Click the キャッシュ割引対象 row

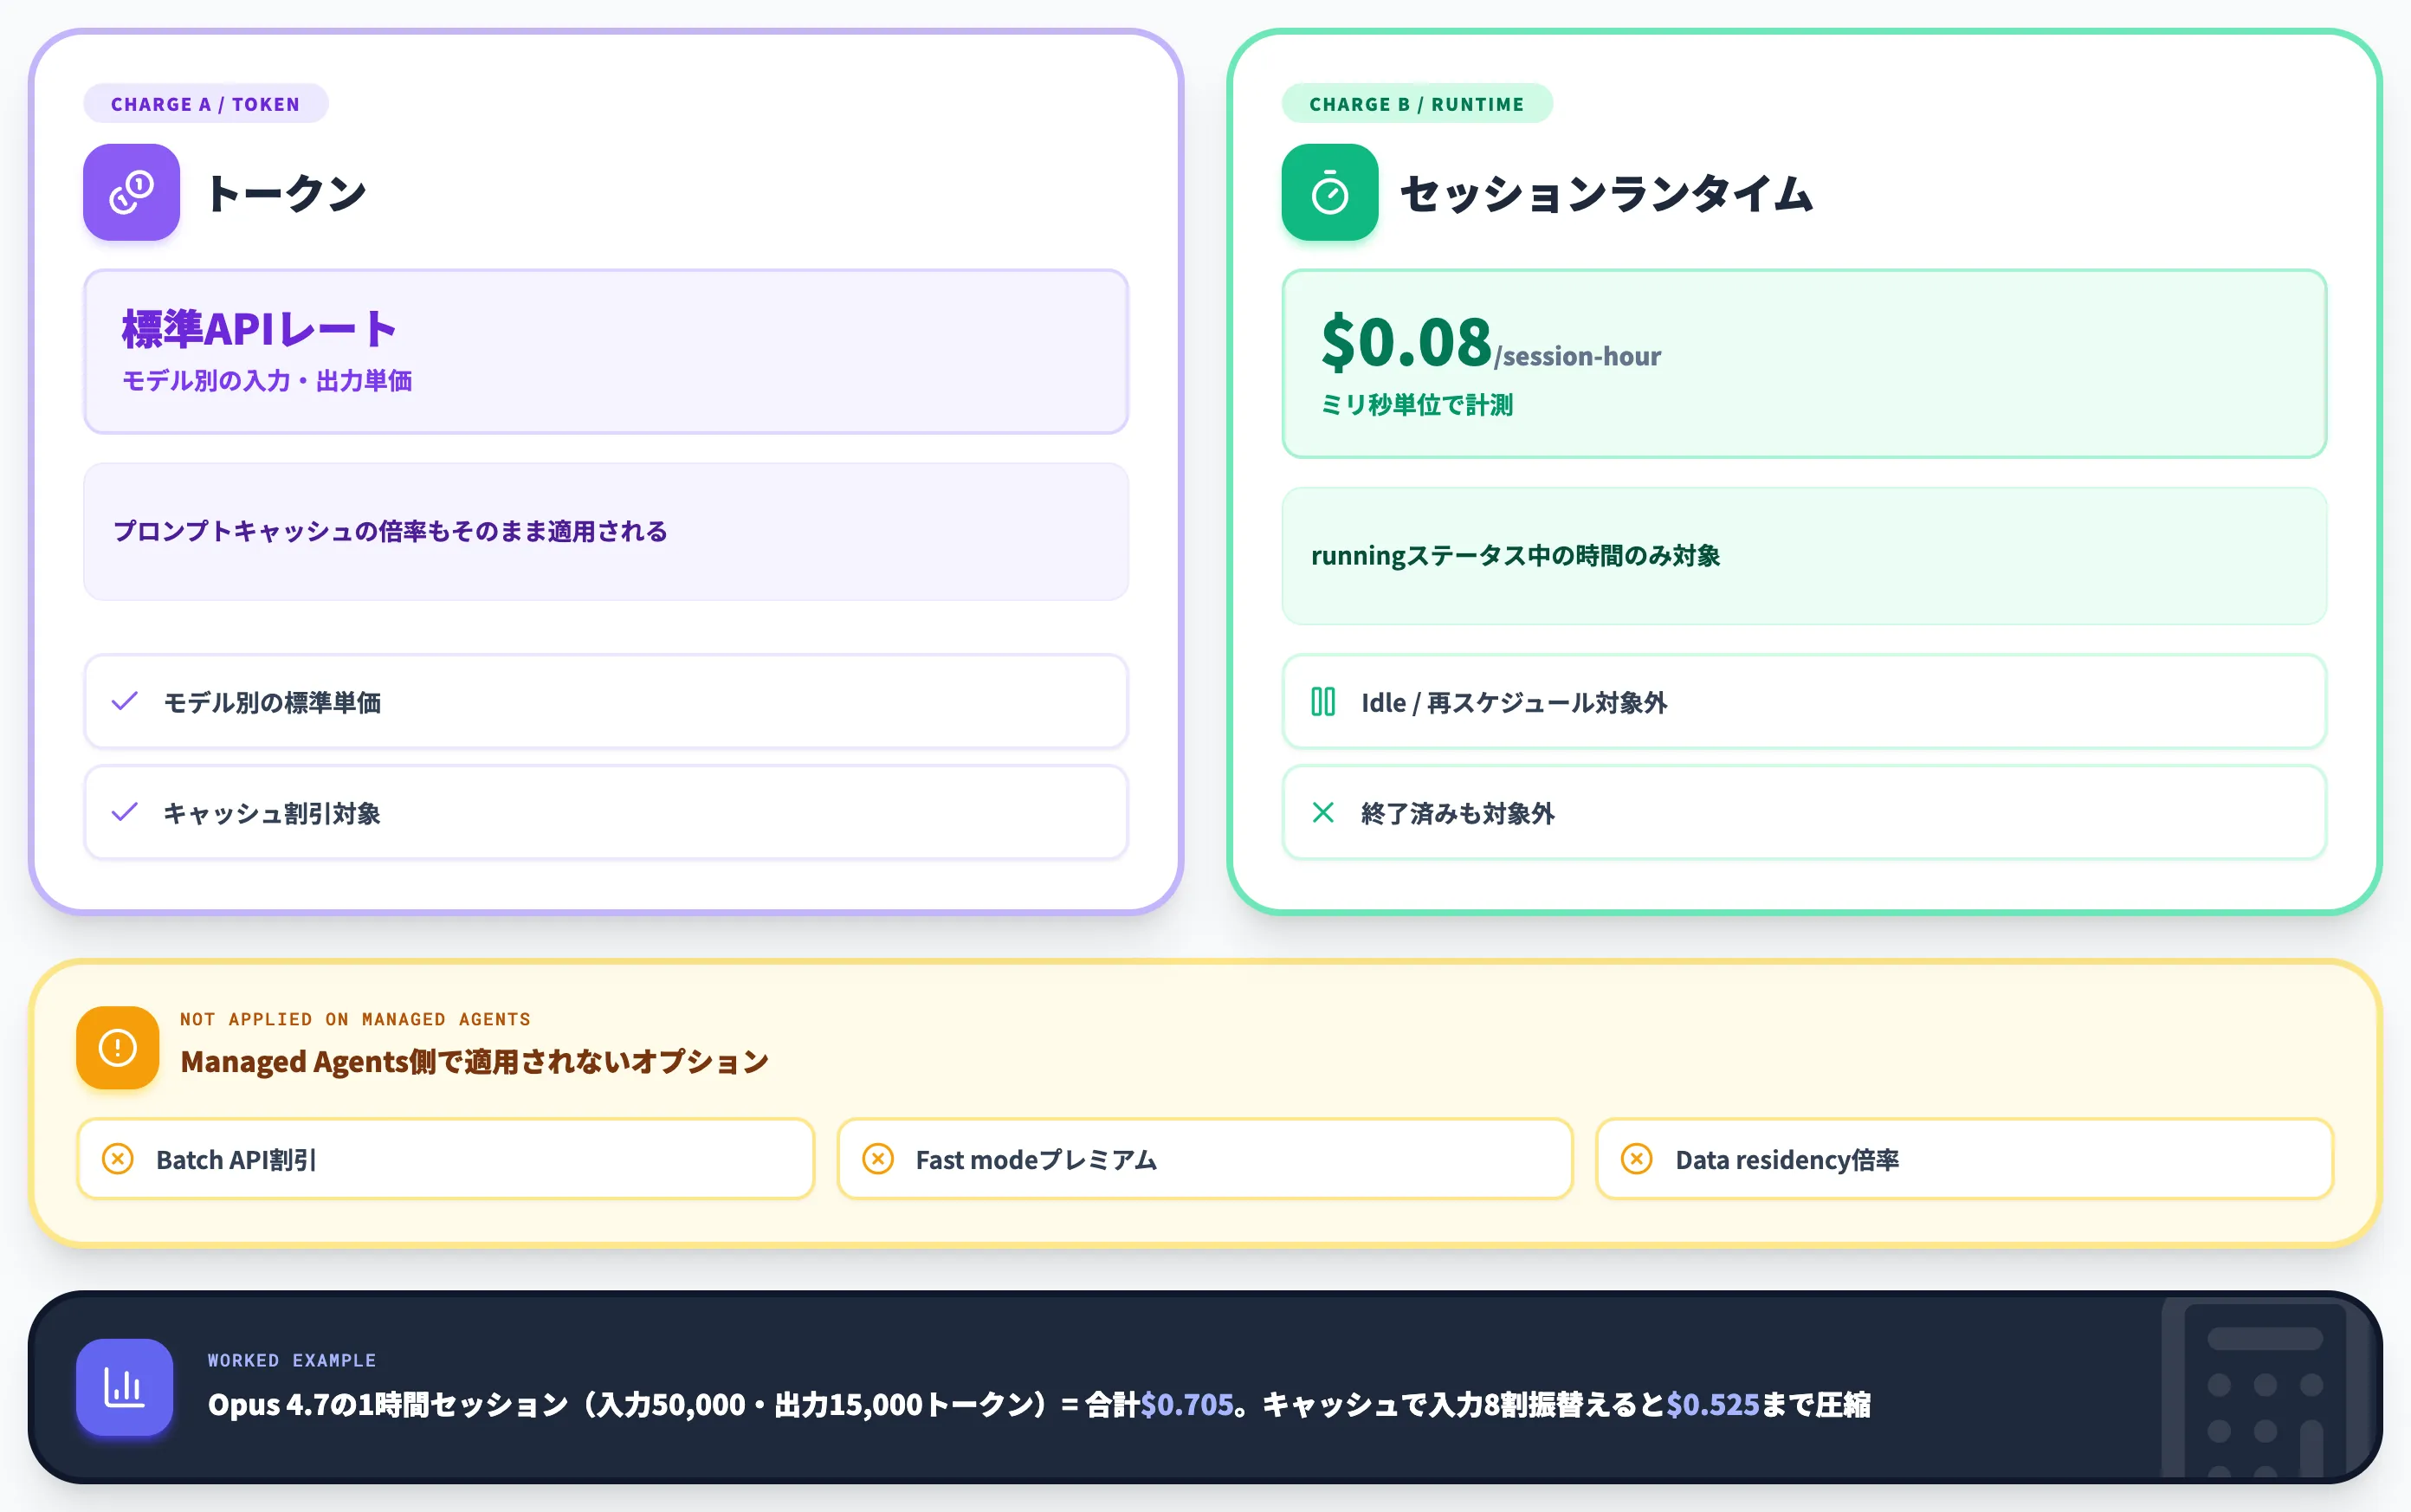pyautogui.click(x=606, y=812)
